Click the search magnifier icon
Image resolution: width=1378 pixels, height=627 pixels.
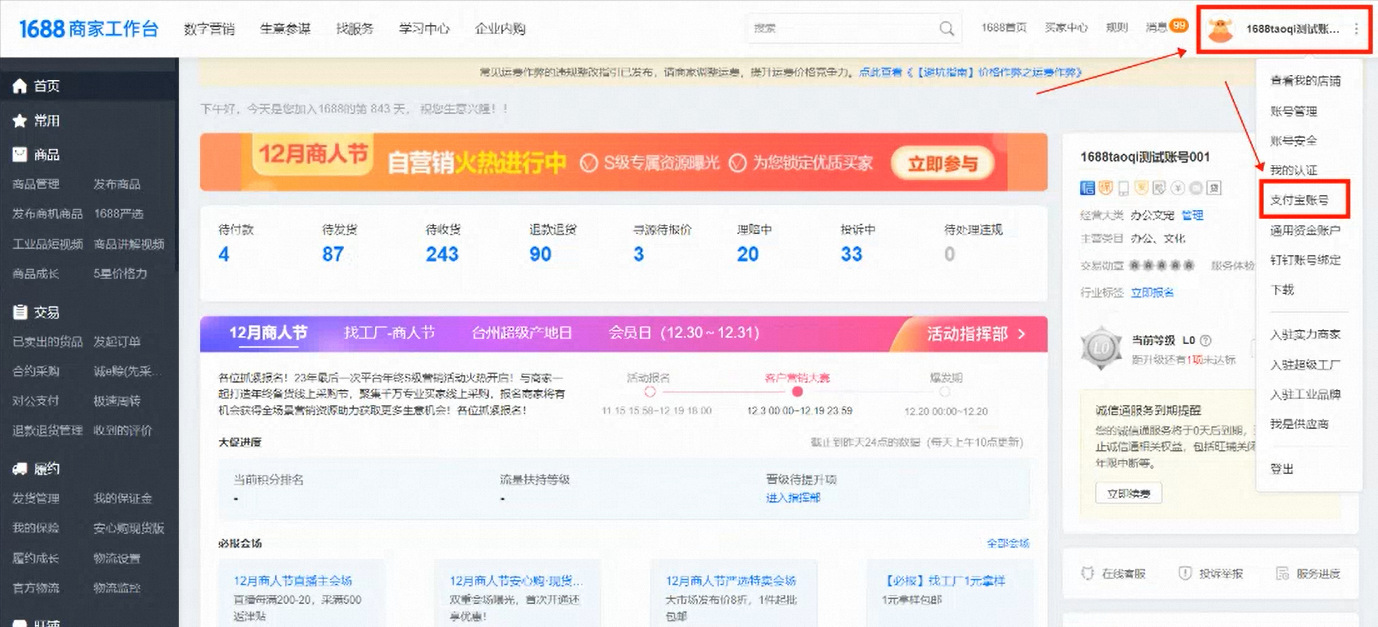point(946,29)
